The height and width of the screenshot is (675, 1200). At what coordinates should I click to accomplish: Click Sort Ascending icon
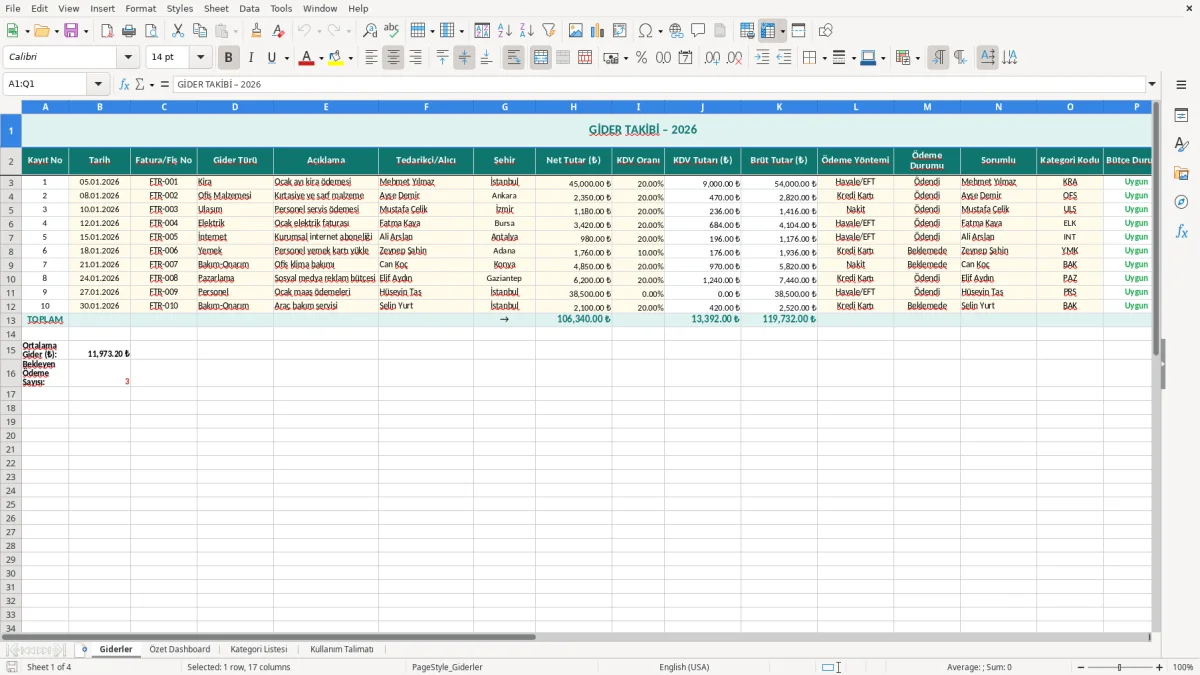(504, 31)
